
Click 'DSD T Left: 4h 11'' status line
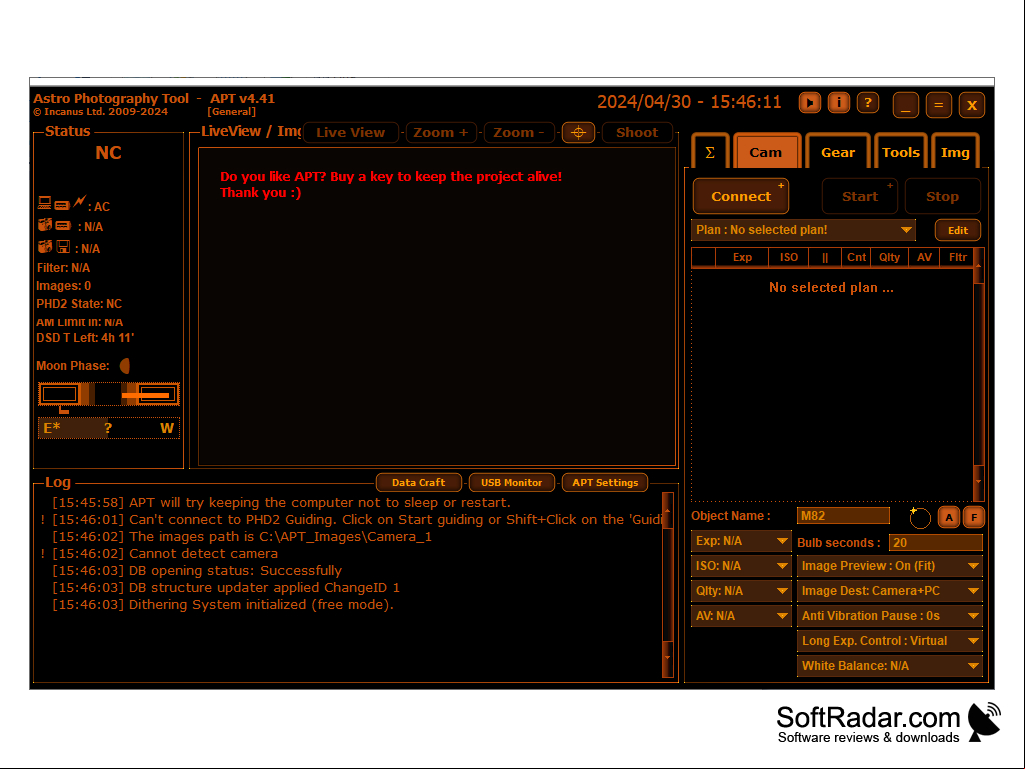pyautogui.click(x=85, y=338)
